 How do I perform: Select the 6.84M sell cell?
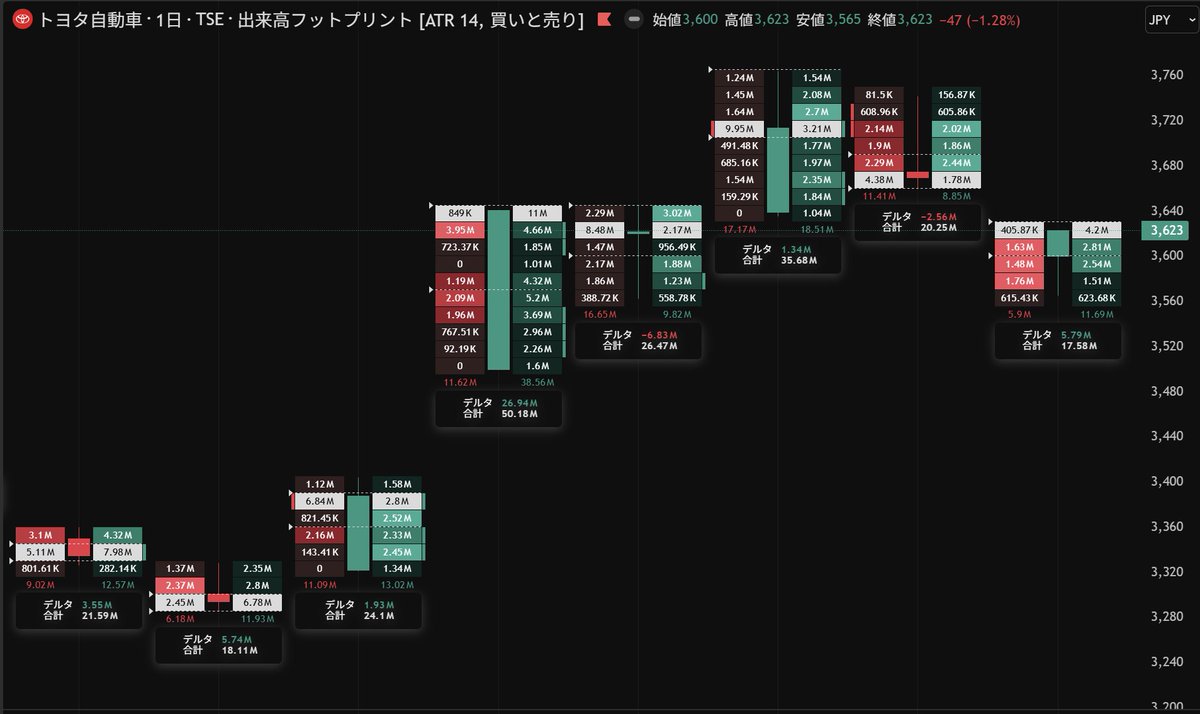click(x=320, y=501)
